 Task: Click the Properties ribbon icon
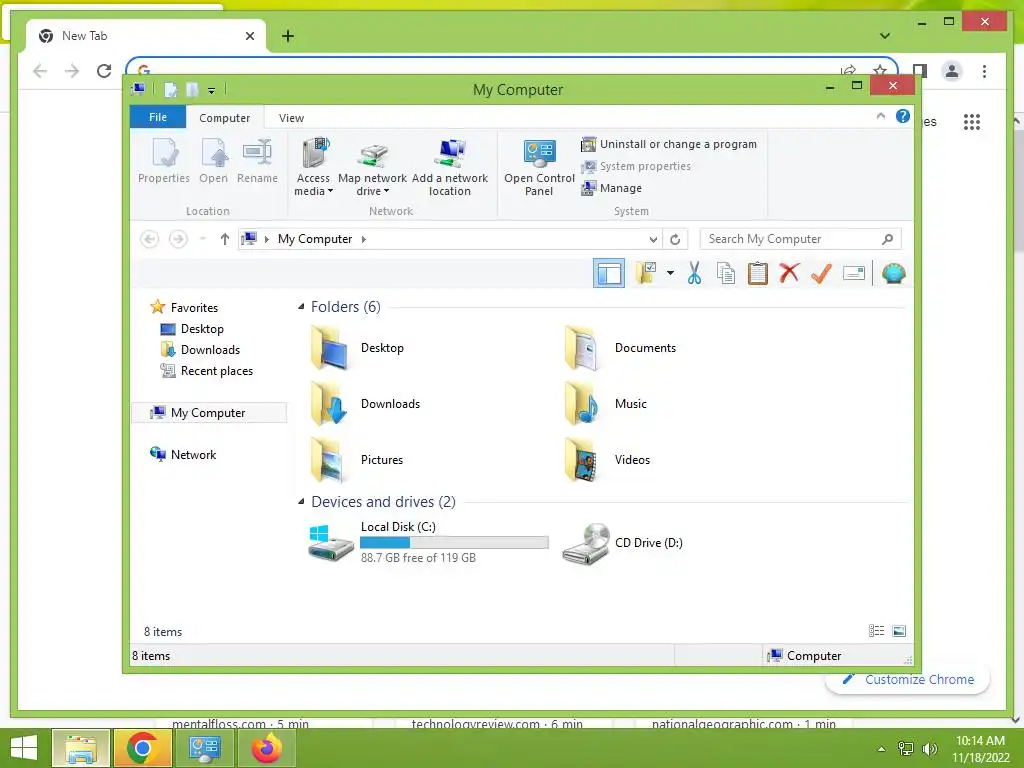164,161
